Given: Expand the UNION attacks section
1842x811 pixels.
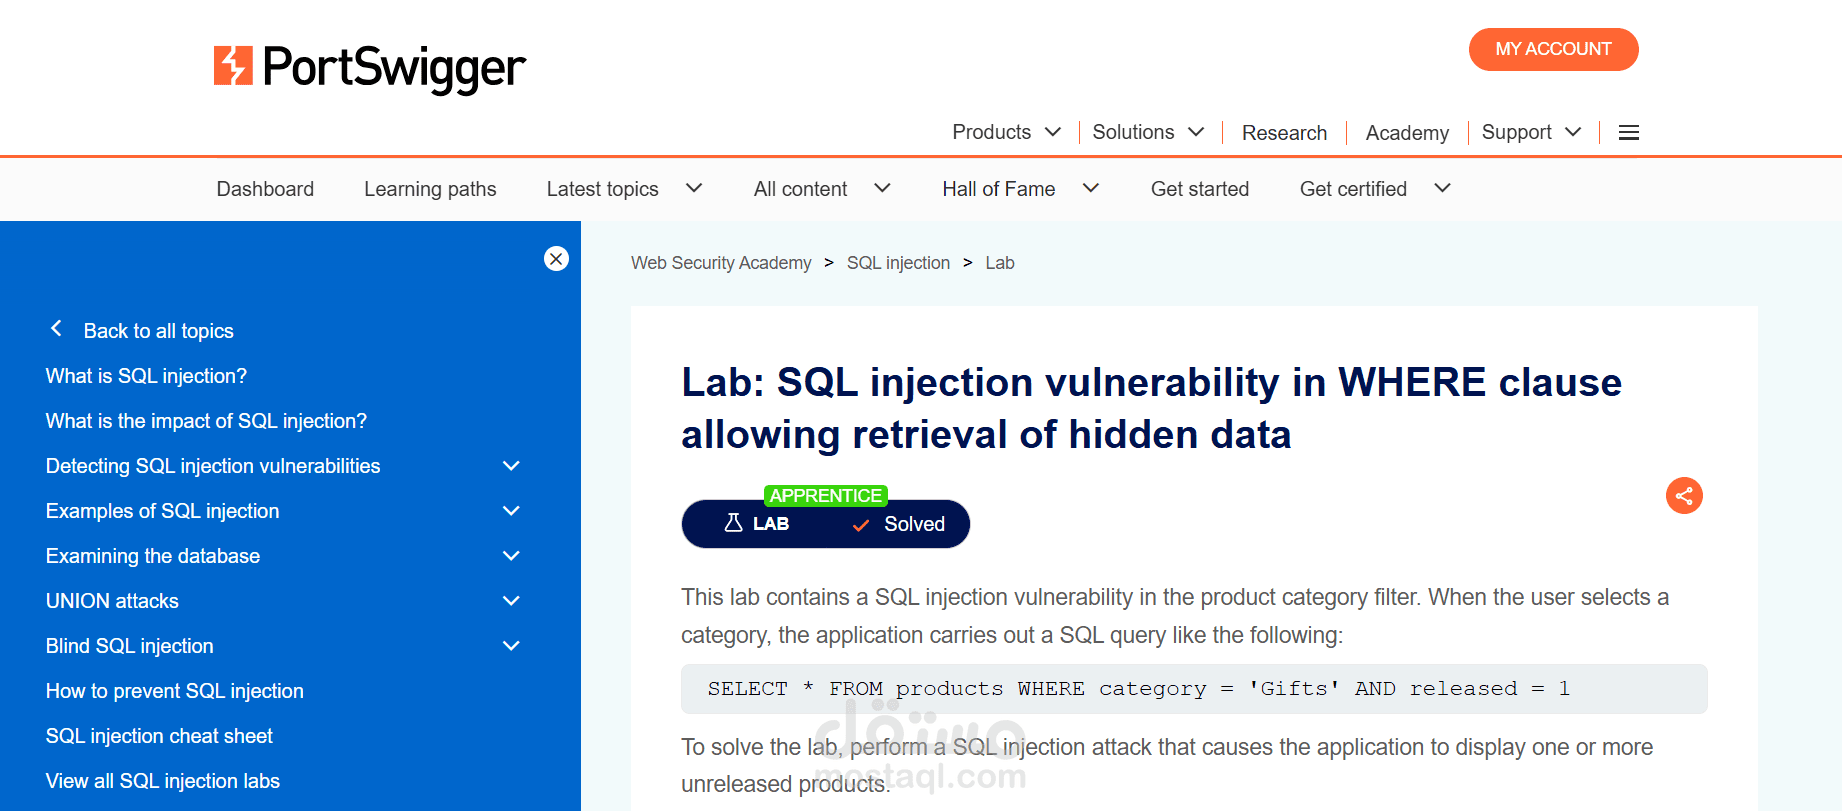Looking at the screenshot, I should coord(511,601).
